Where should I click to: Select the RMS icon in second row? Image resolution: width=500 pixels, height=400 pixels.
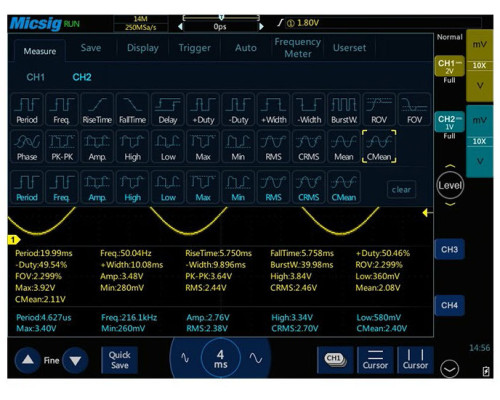pyautogui.click(x=273, y=147)
